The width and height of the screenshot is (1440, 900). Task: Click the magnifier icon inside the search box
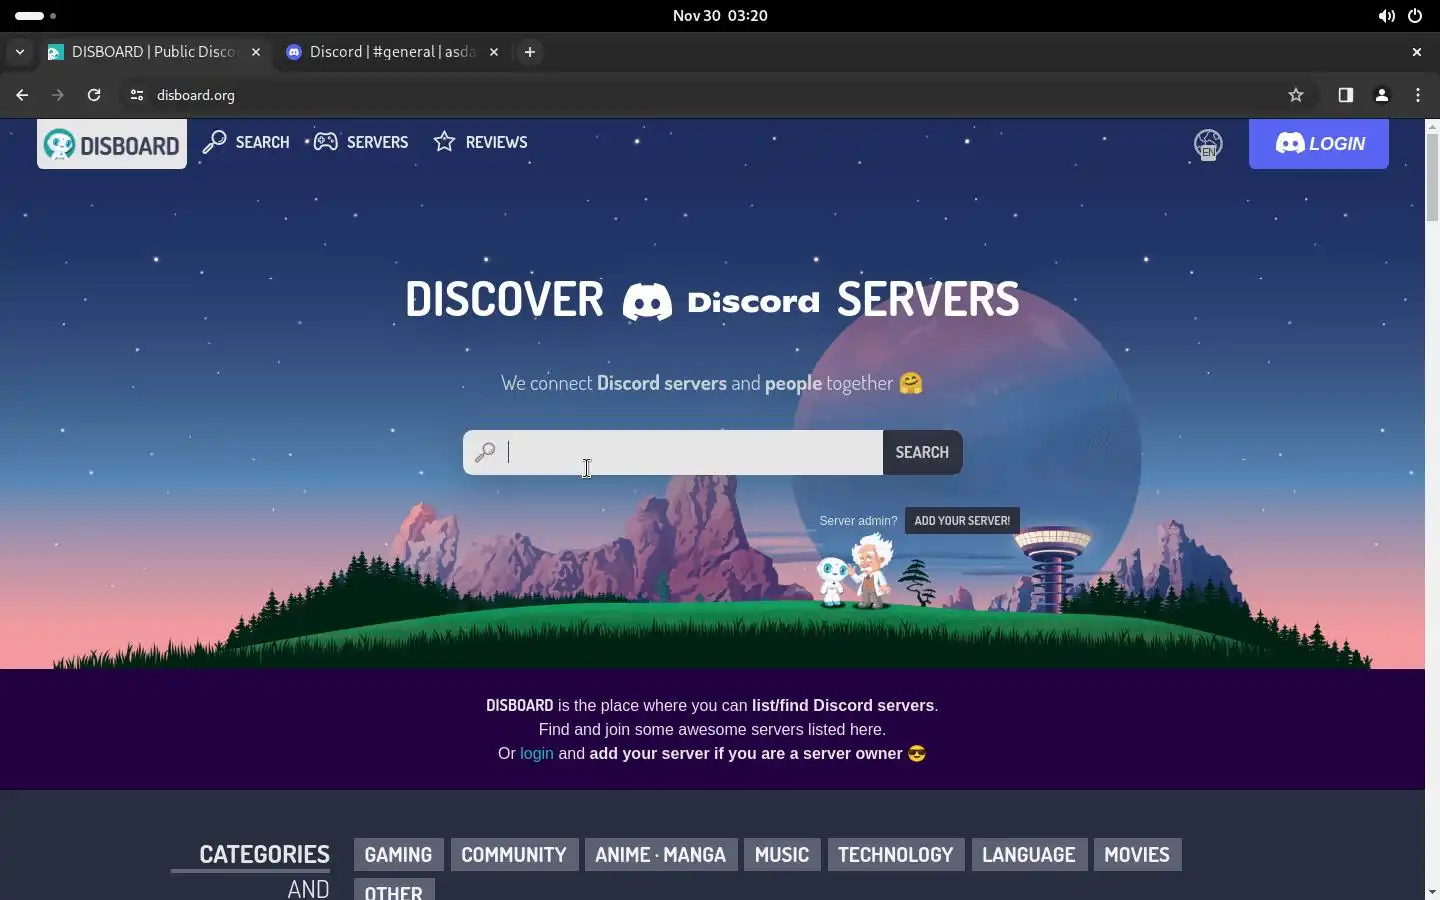coord(485,452)
